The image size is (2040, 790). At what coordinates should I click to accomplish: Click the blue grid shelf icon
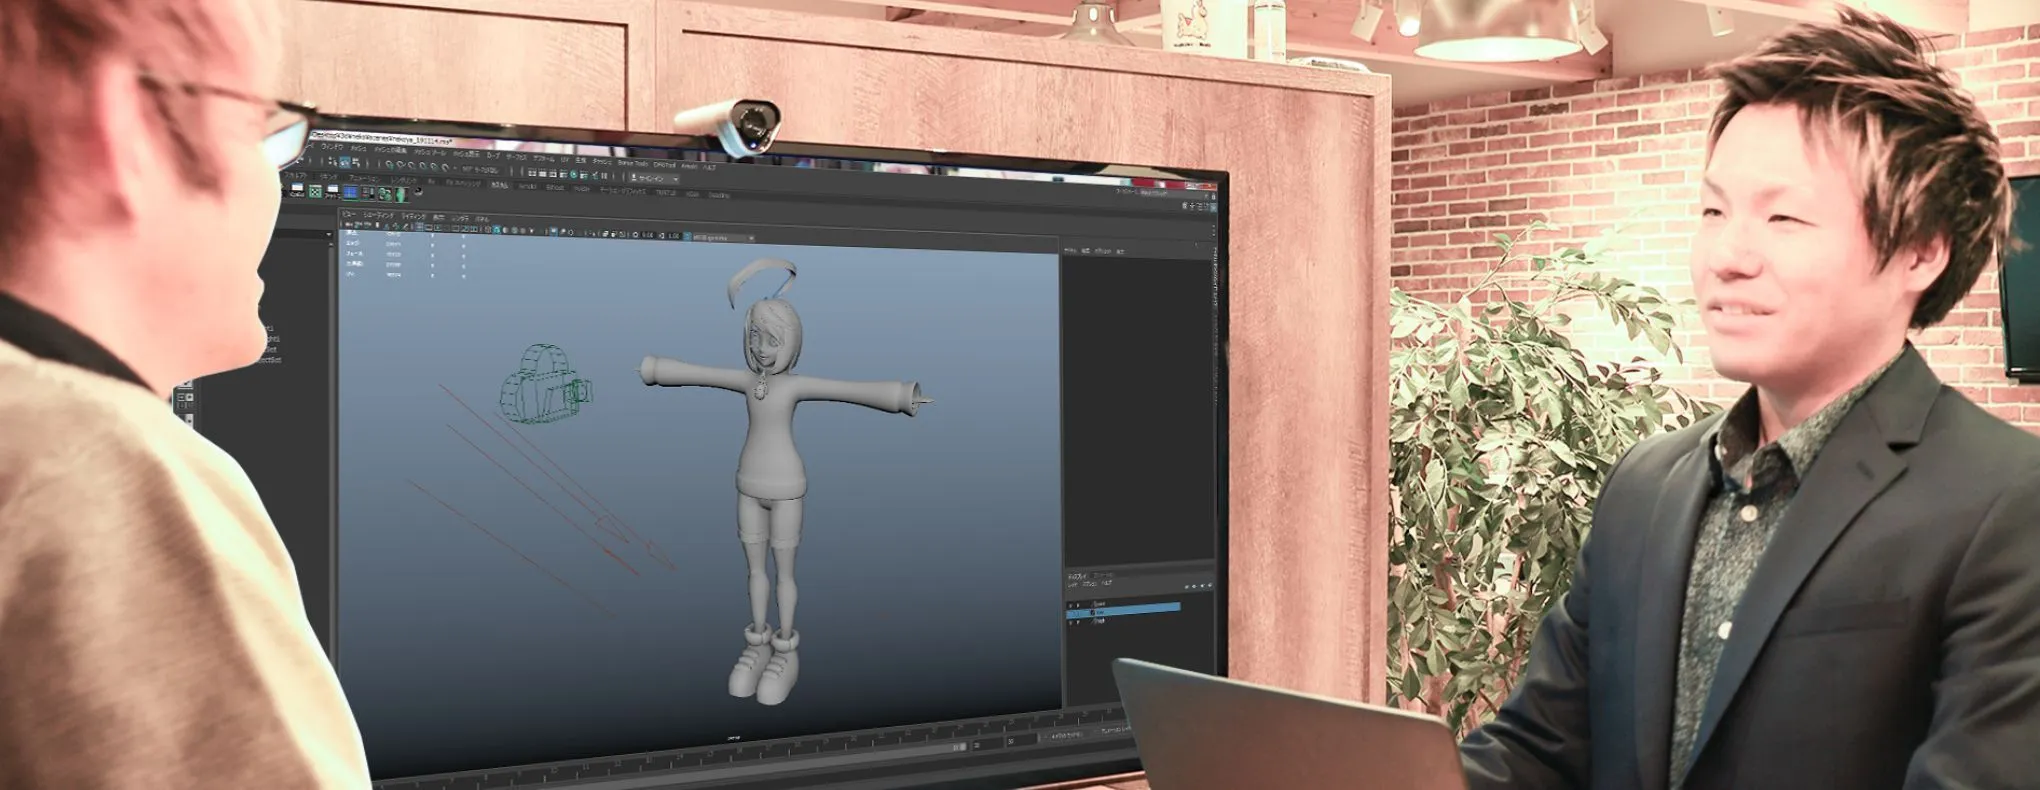351,192
